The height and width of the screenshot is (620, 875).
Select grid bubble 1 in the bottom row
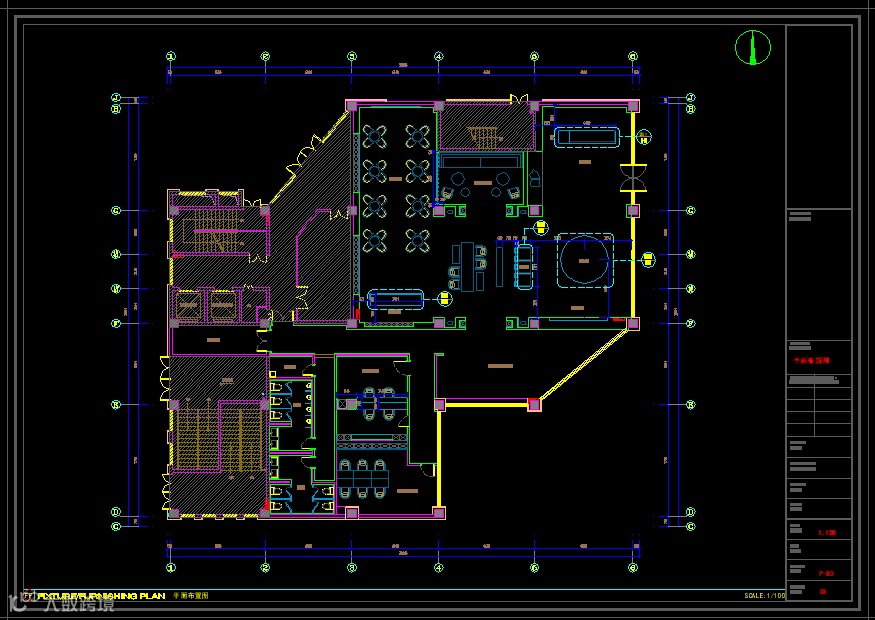[x=171, y=568]
